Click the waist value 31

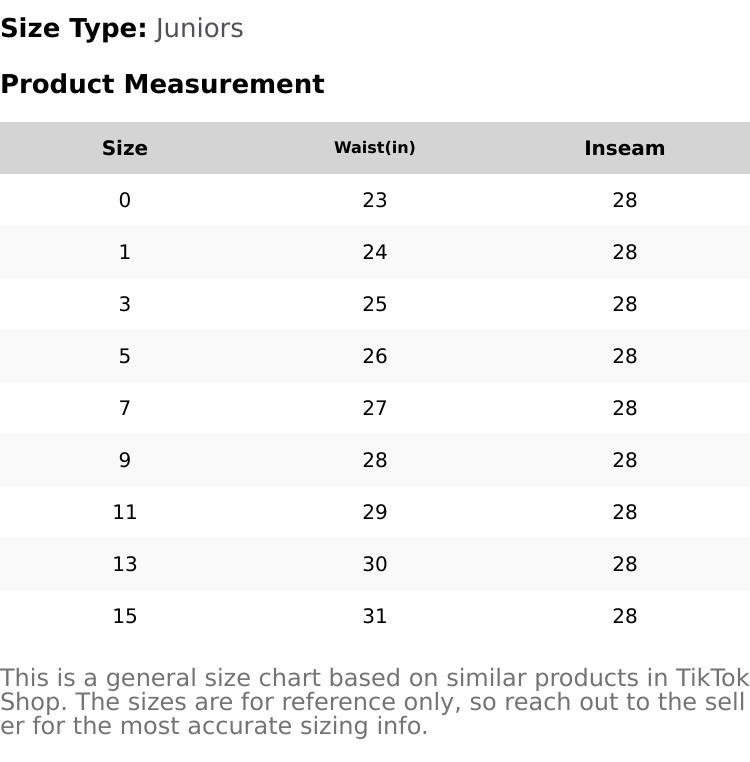coord(375,616)
